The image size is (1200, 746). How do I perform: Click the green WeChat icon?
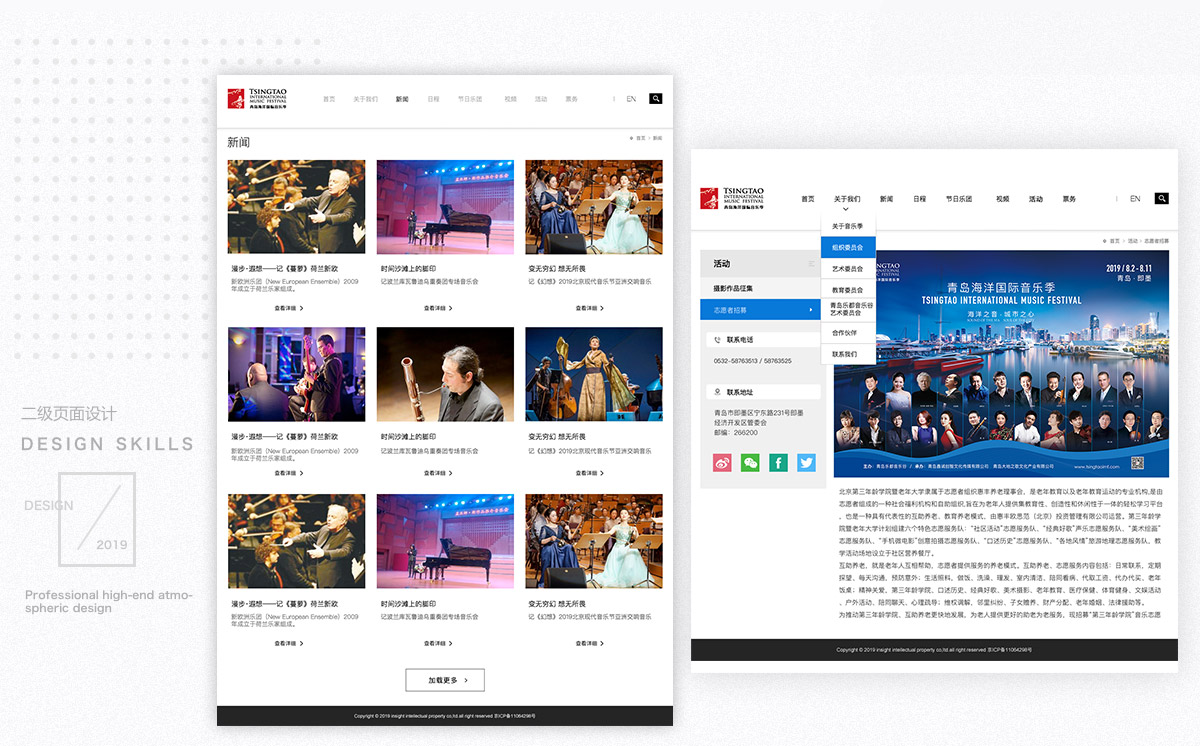tap(750, 463)
